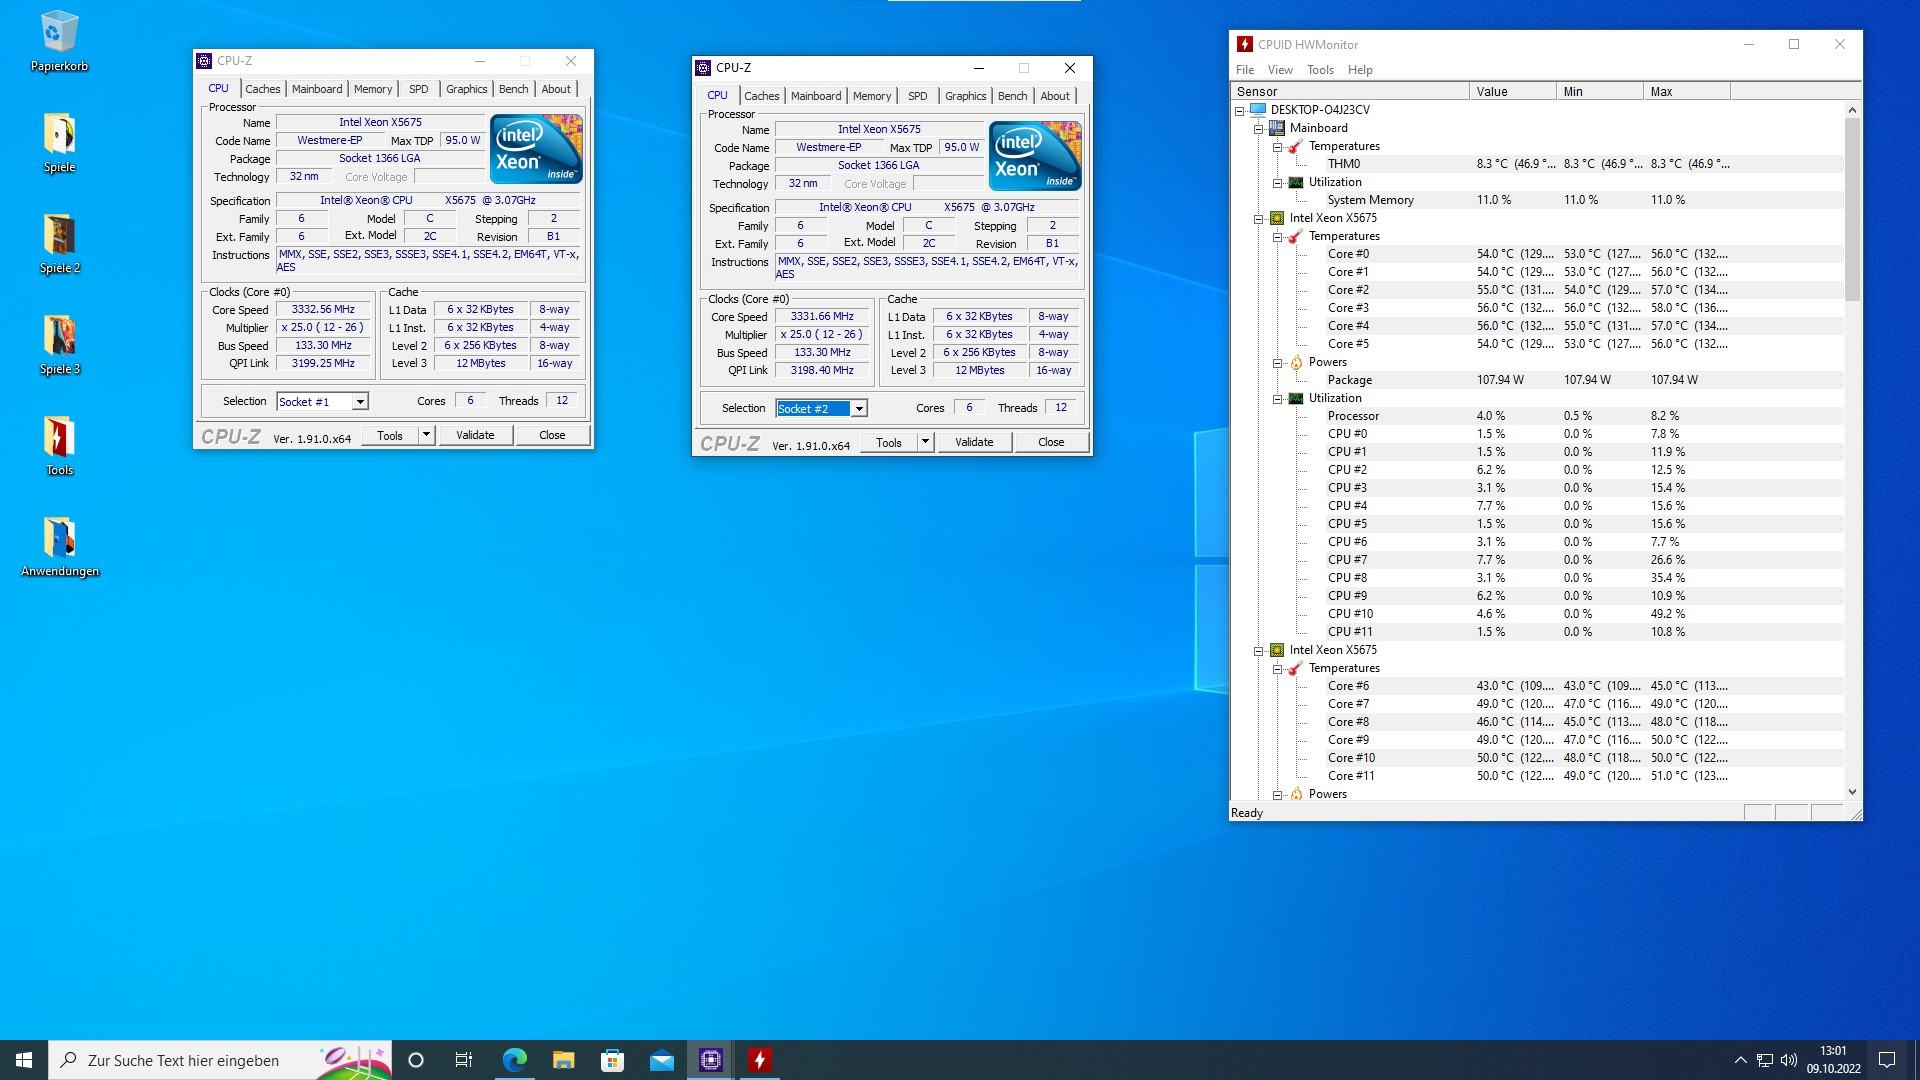This screenshot has height=1080, width=1920.
Task: Open the Mail app in the taskbar
Action: pos(661,1060)
